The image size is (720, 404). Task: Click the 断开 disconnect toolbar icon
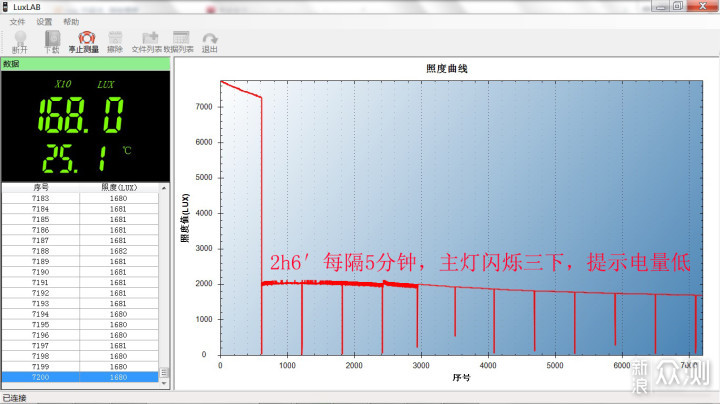point(20,42)
